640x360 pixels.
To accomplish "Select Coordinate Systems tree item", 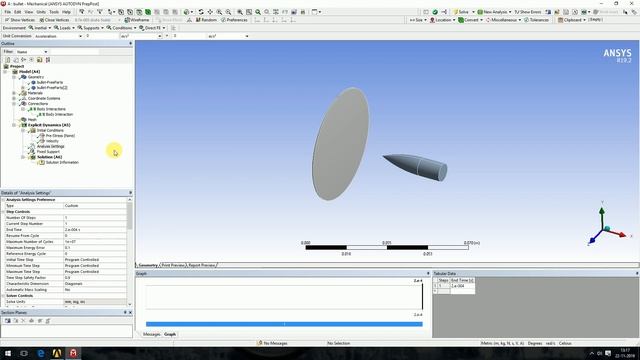I will coord(44,98).
